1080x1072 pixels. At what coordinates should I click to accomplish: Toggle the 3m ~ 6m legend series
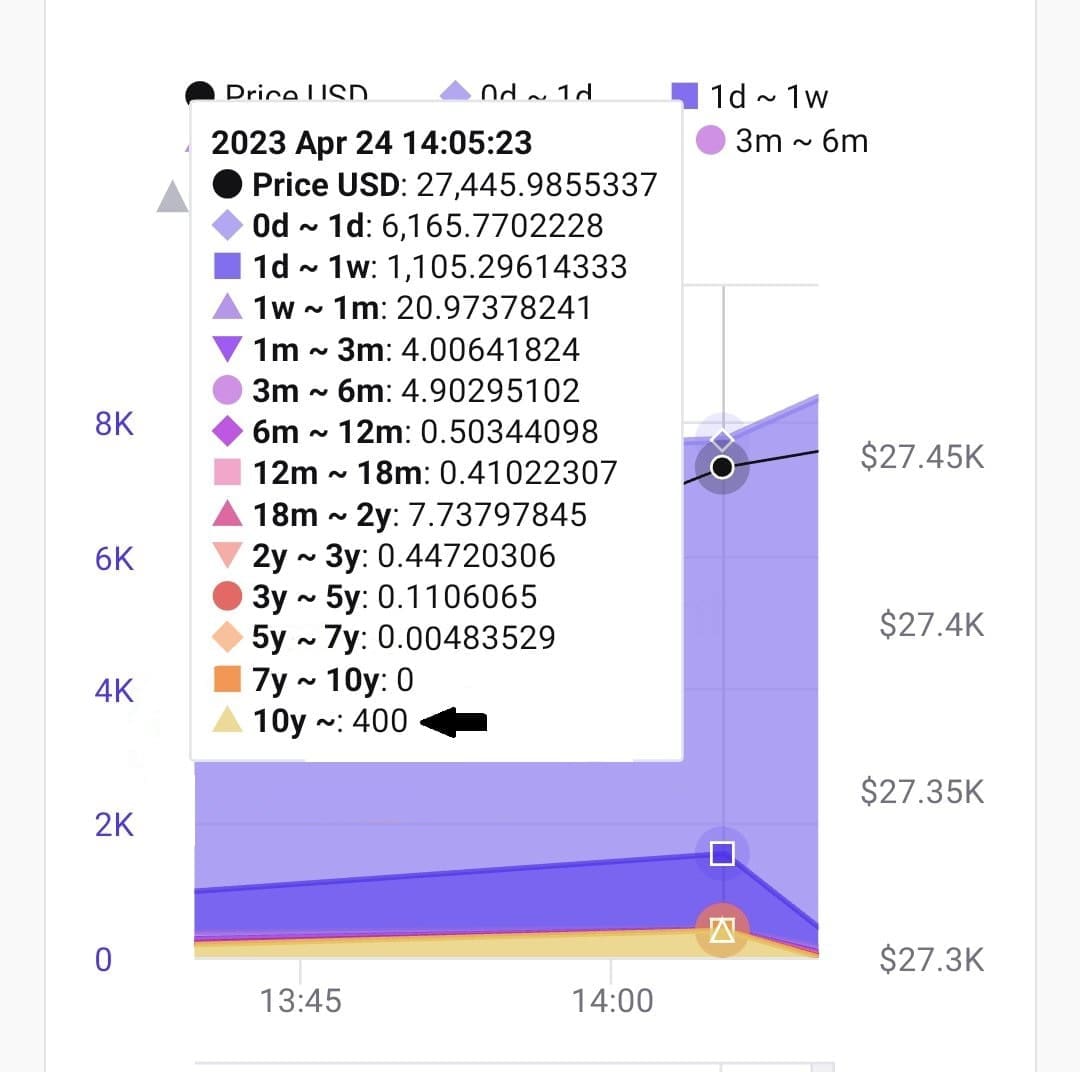pos(782,141)
